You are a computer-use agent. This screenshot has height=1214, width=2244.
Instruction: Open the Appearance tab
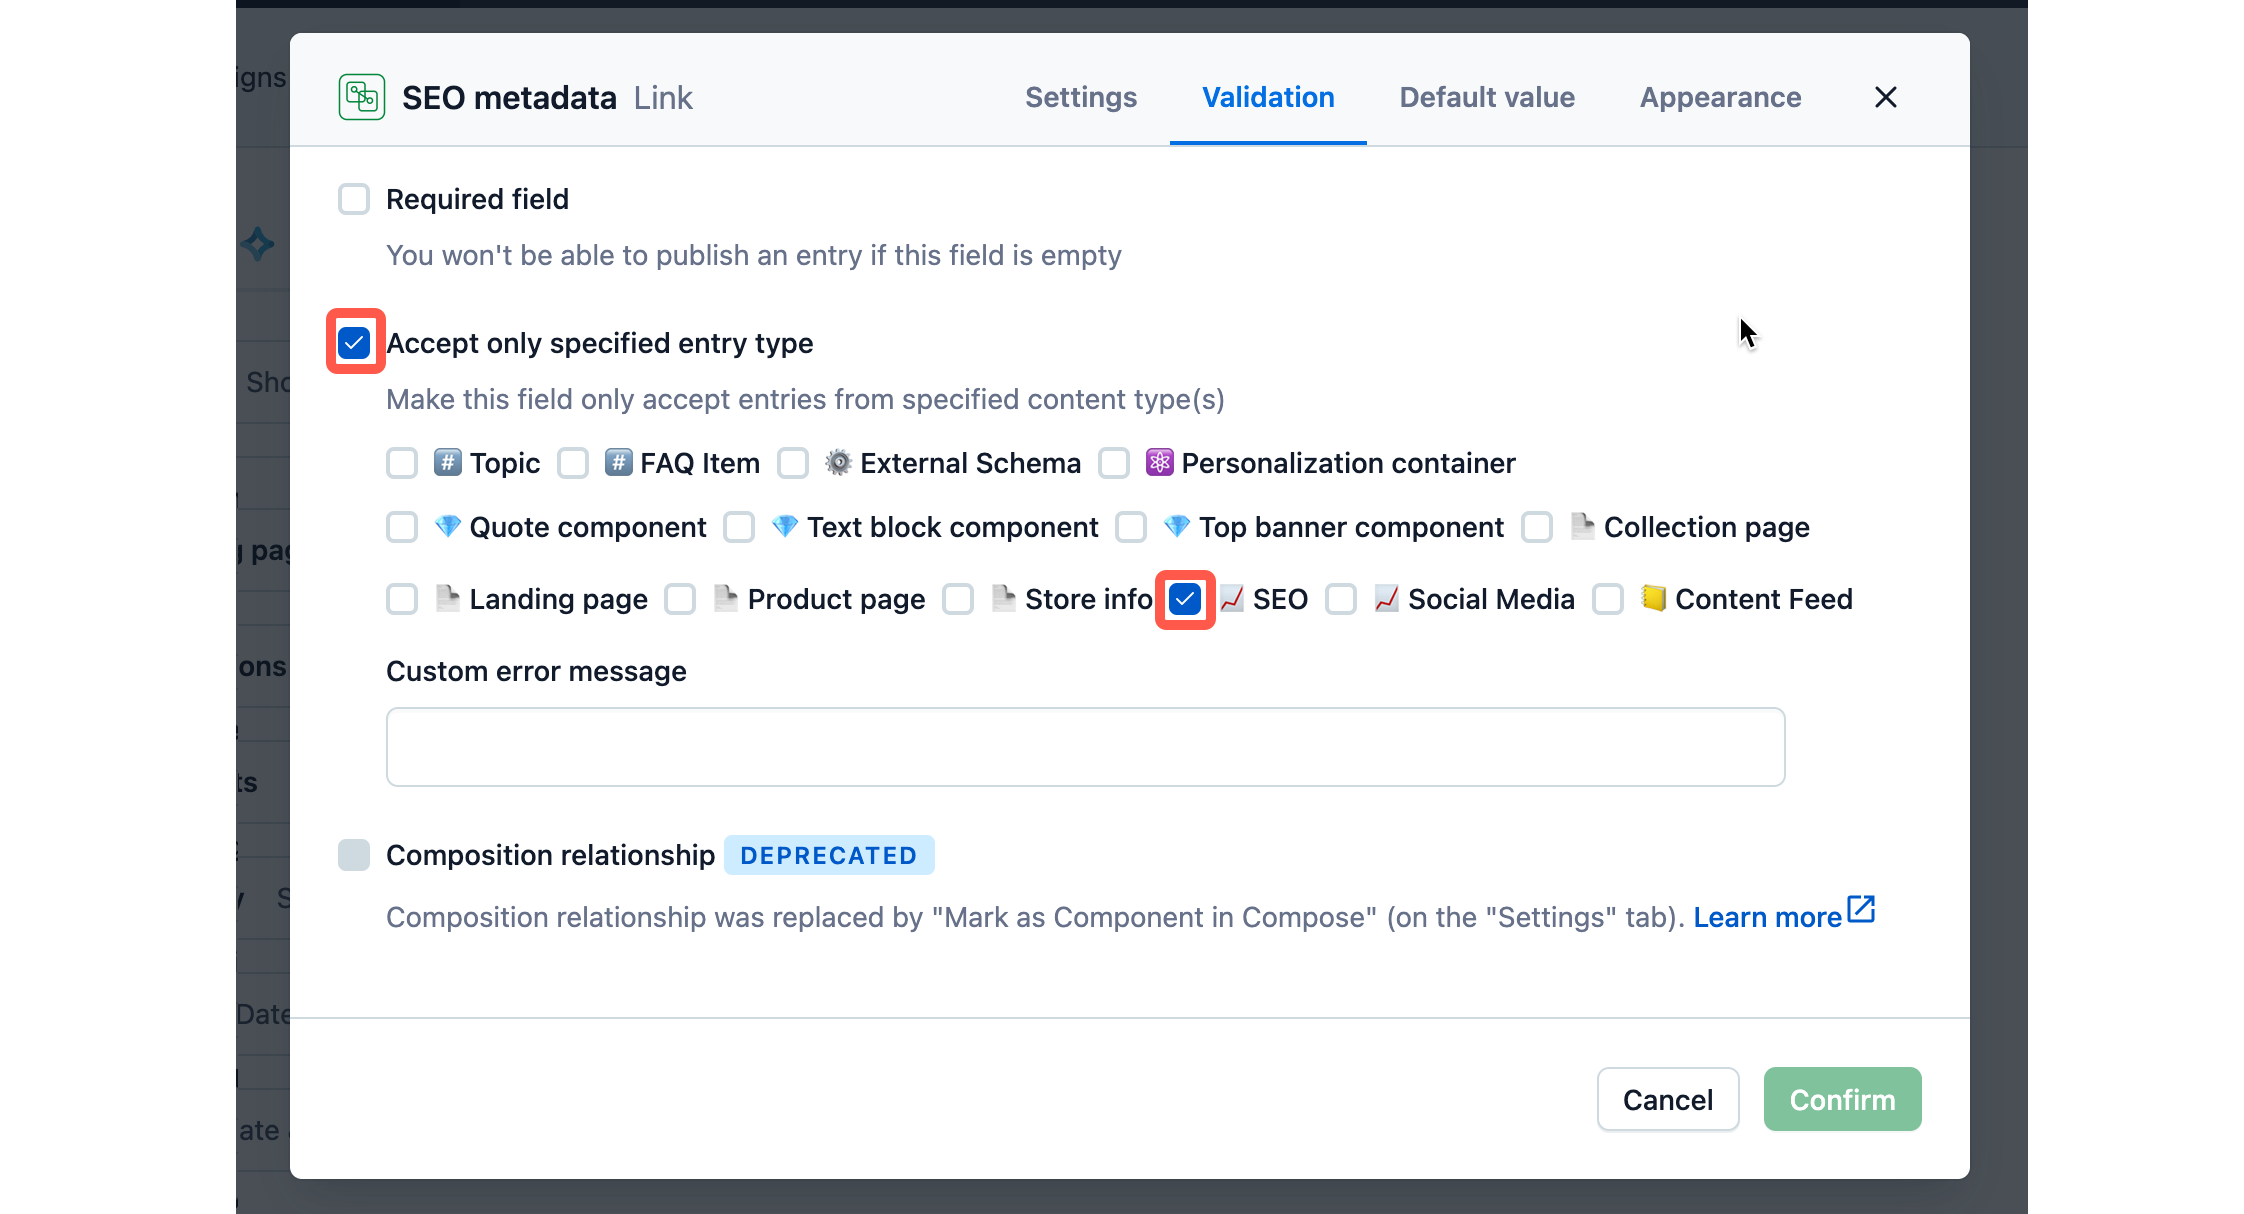(1719, 97)
